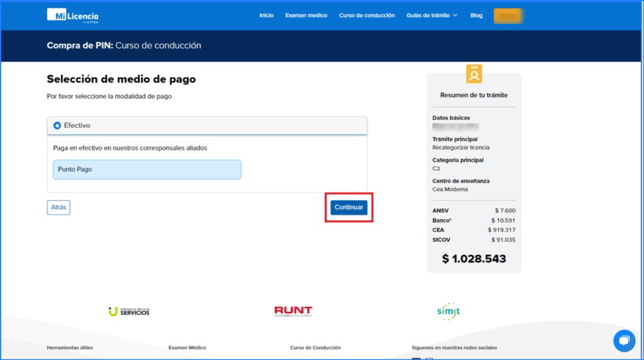Click Síguenos en nuestras redes sociales text
Screen dimensions: 644x360
[454, 348]
